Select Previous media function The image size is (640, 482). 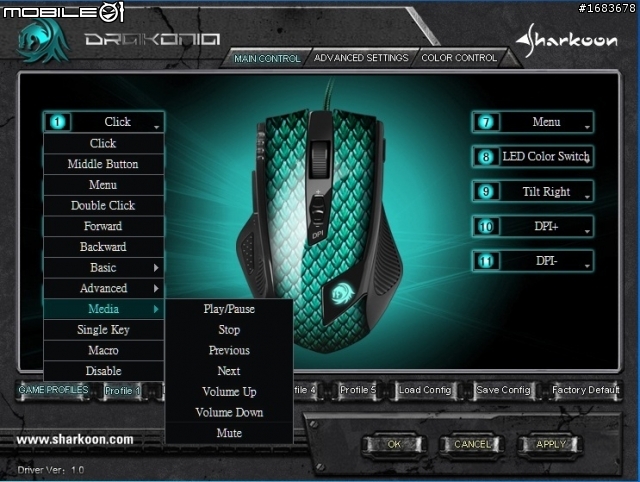click(229, 350)
